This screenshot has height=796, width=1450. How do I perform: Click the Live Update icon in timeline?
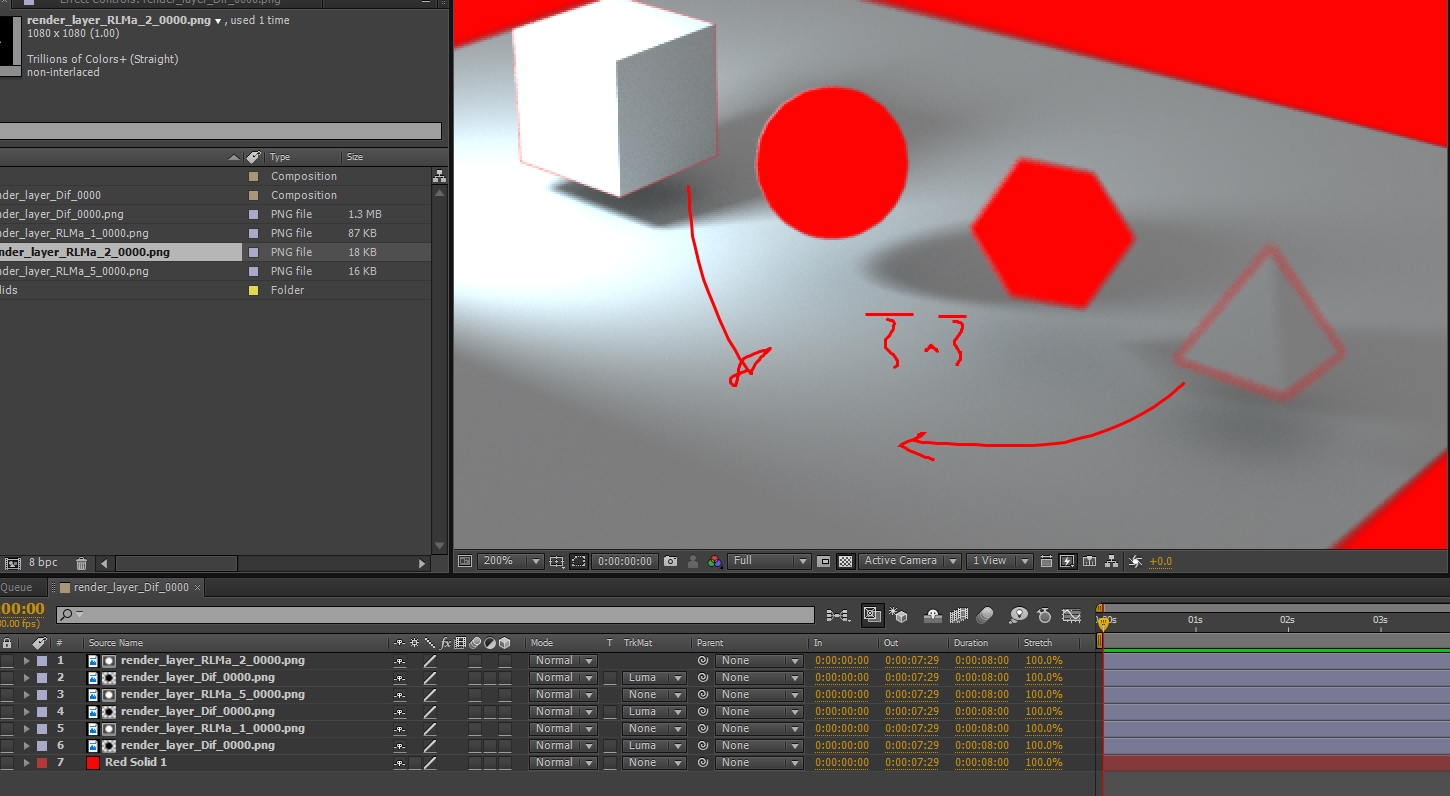(x=871, y=615)
